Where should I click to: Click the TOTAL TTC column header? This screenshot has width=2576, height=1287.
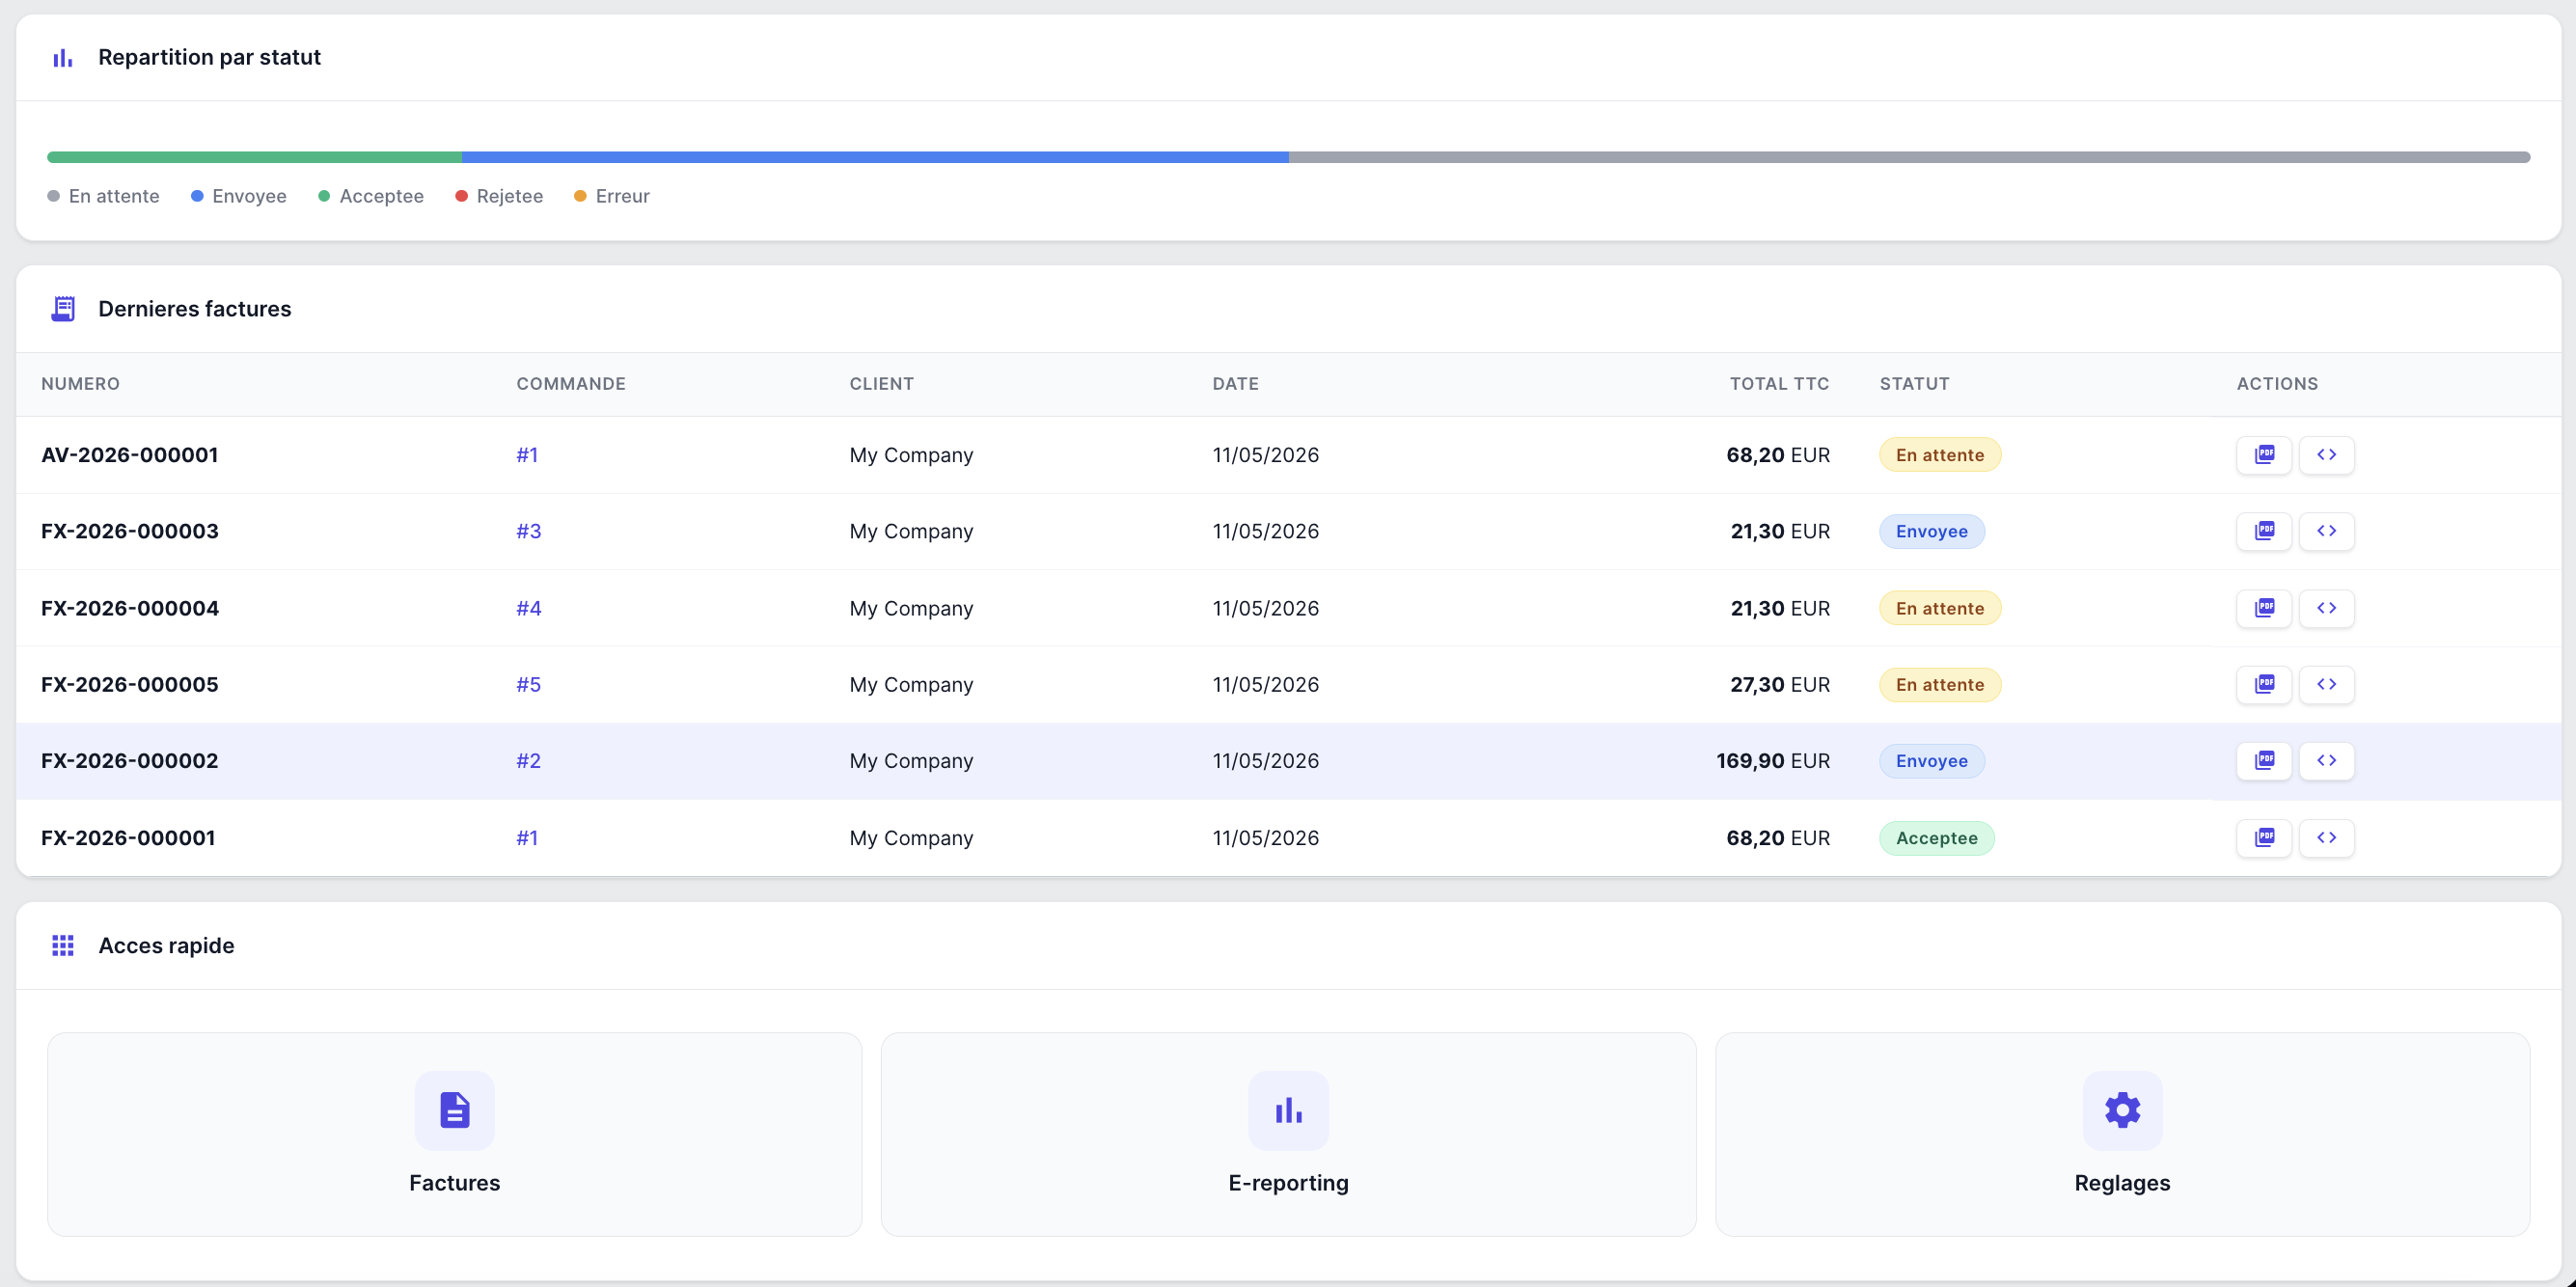click(1779, 384)
